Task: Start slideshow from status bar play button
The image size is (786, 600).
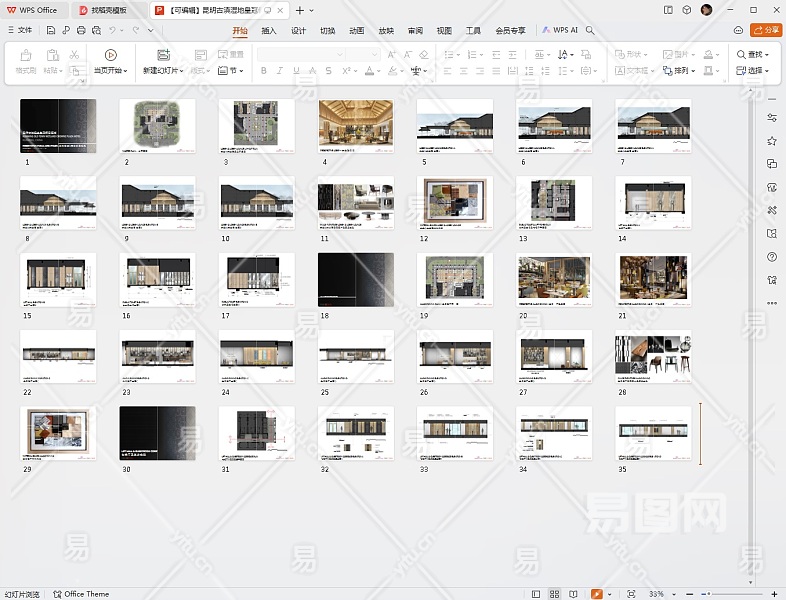Action: (597, 594)
